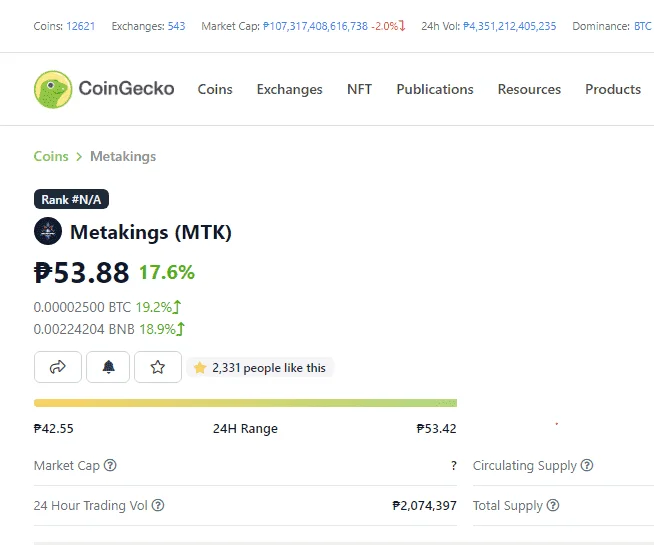Click the -2.0% market cap change
This screenshot has height=545, width=654.
pyautogui.click(x=384, y=26)
